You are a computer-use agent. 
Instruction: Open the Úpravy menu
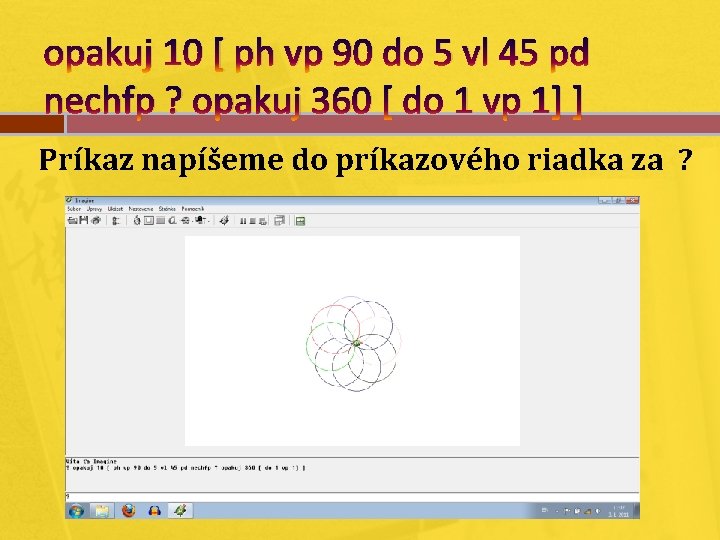pyautogui.click(x=95, y=209)
